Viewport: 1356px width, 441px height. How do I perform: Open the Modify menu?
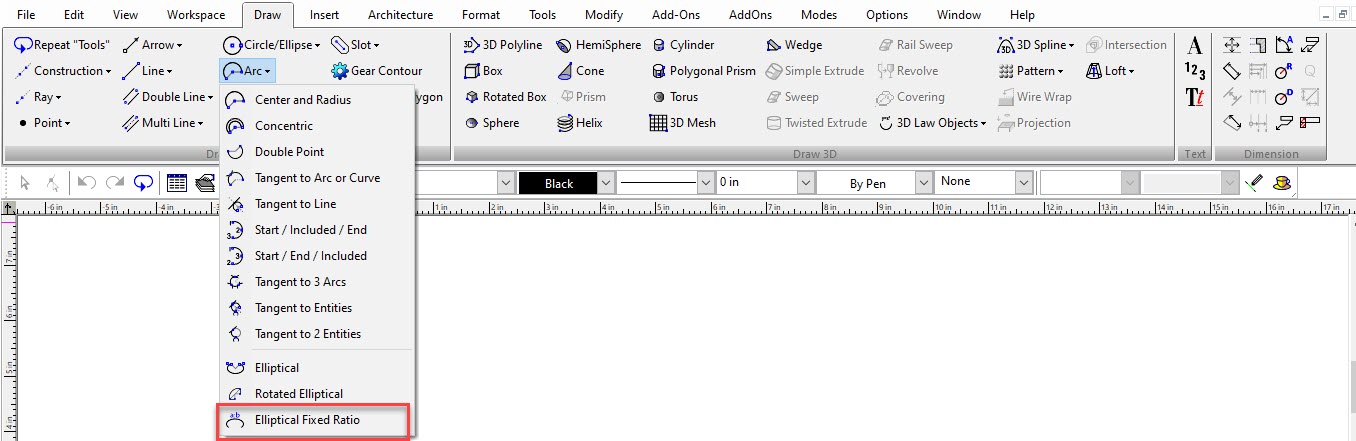(603, 15)
